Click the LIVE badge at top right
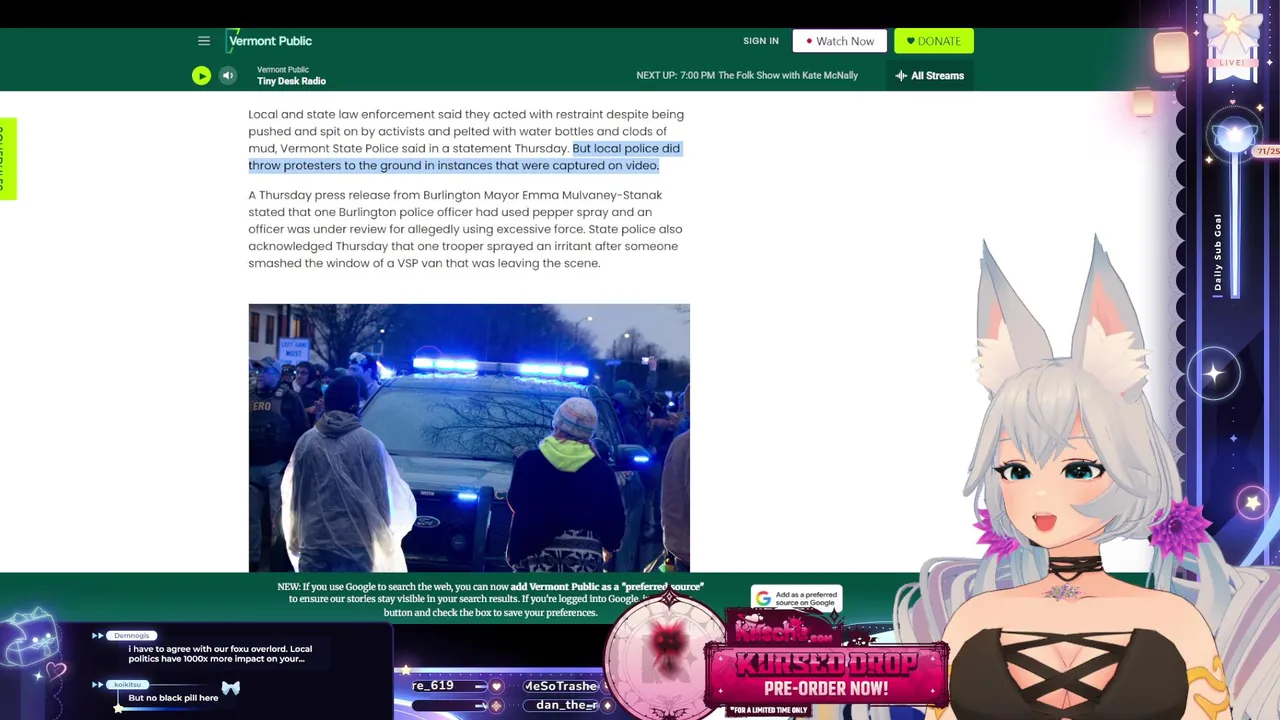Viewport: 1280px width, 720px height. click(1232, 63)
